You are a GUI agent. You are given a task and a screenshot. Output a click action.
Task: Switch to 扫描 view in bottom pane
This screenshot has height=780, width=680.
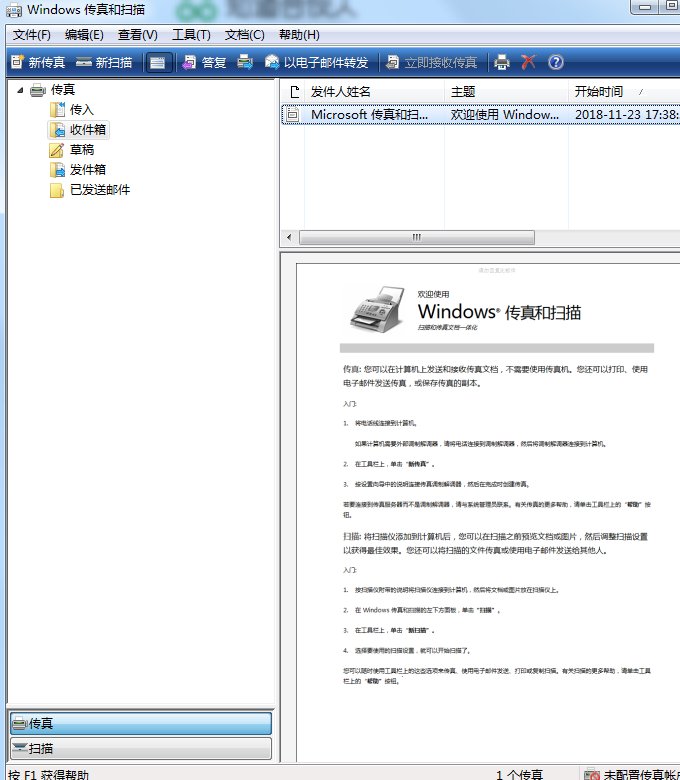click(140, 748)
